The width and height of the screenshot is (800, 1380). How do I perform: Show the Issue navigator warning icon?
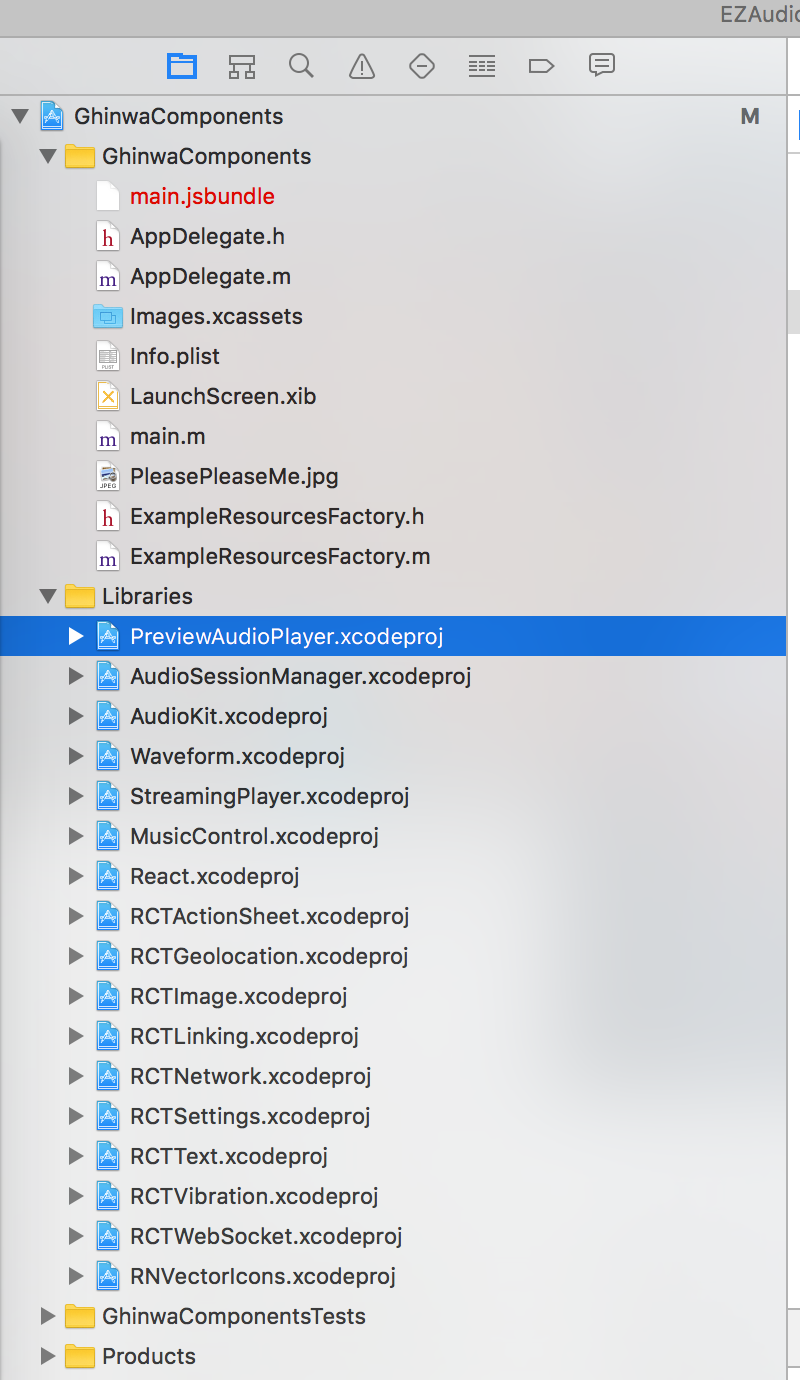(361, 66)
